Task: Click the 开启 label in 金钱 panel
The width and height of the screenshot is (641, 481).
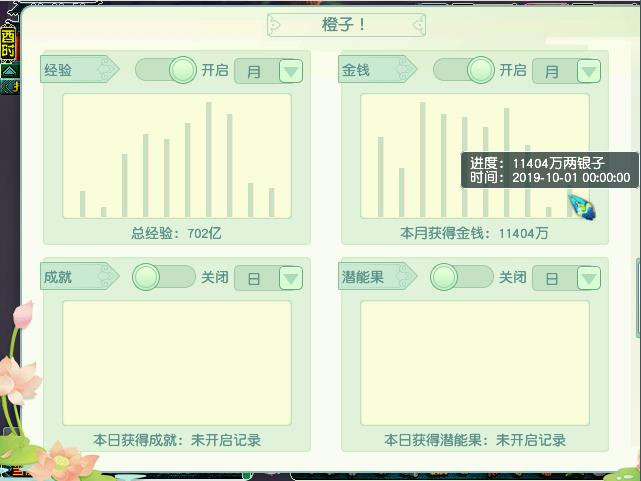Action: (x=513, y=70)
